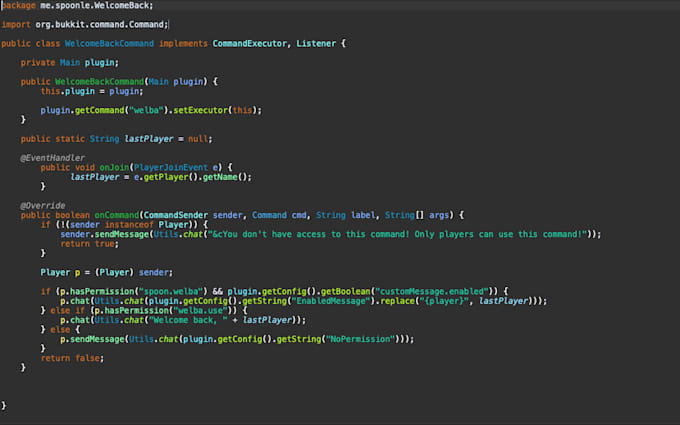Click 'CommandSender' parameter type in onCommand

point(176,216)
